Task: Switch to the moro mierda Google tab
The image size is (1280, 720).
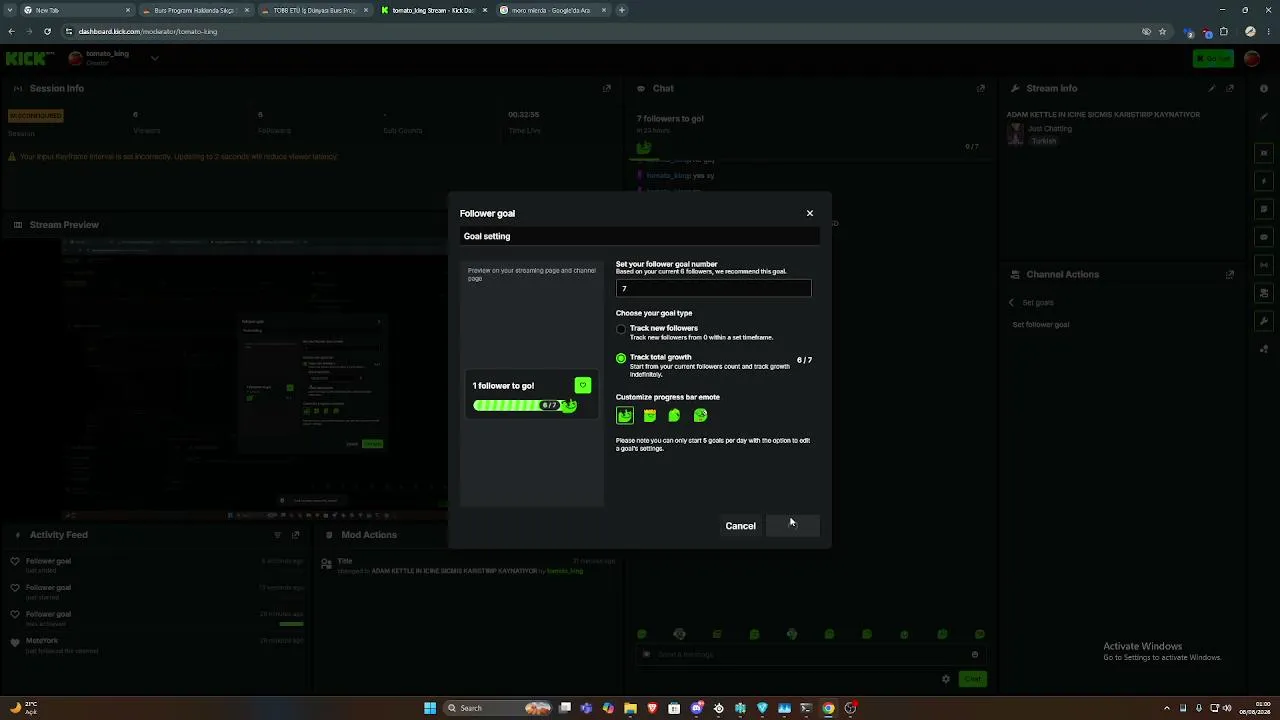Action: click(x=553, y=10)
